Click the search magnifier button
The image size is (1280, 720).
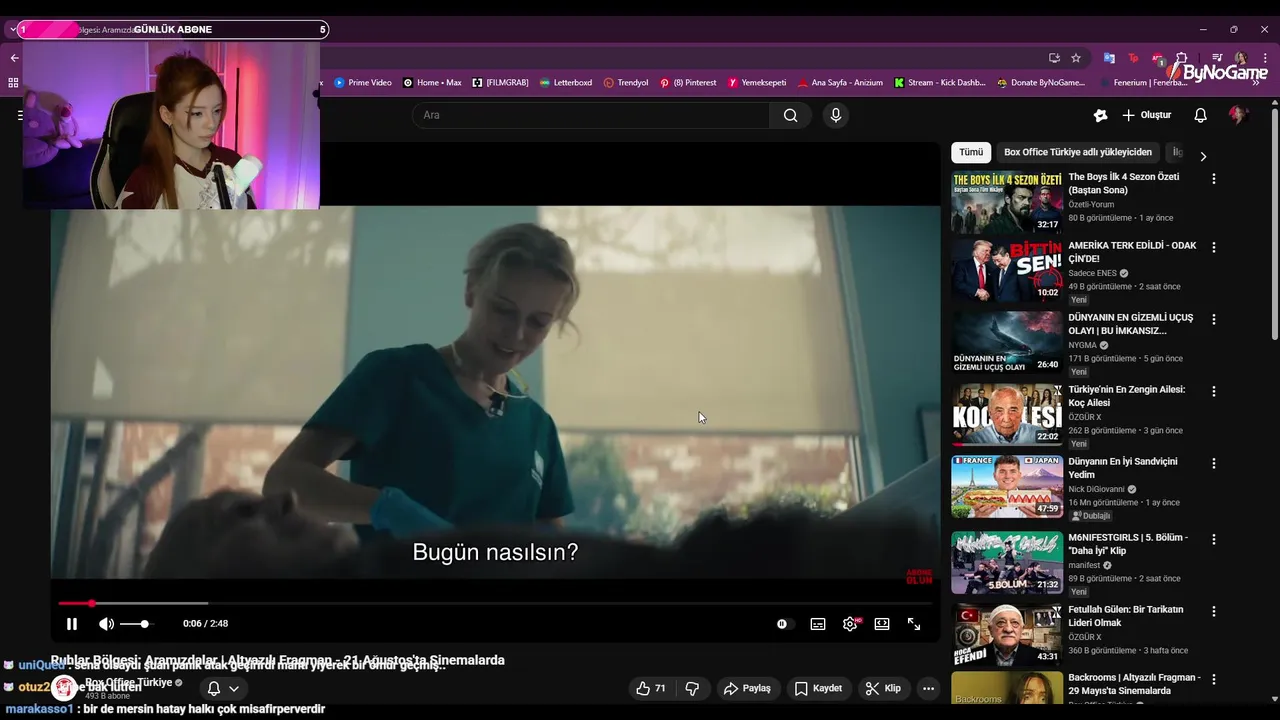pos(790,115)
